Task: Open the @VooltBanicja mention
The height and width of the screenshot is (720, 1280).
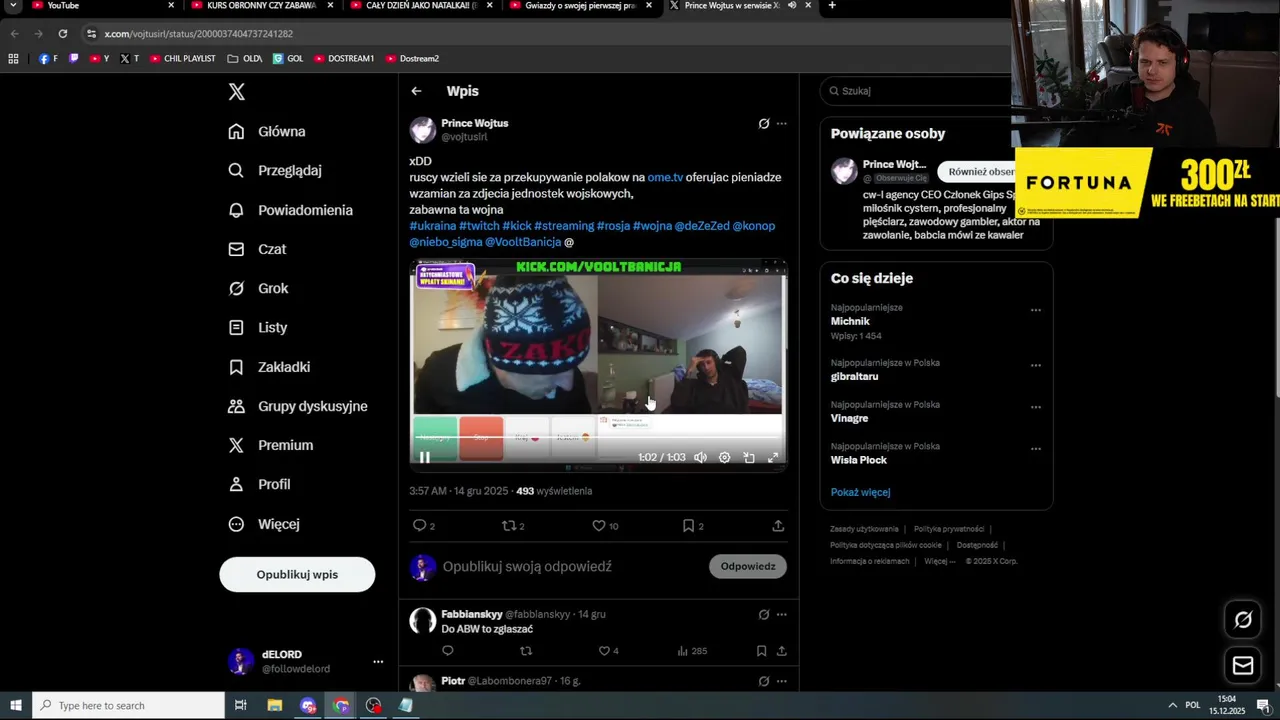Action: pyautogui.click(x=523, y=242)
